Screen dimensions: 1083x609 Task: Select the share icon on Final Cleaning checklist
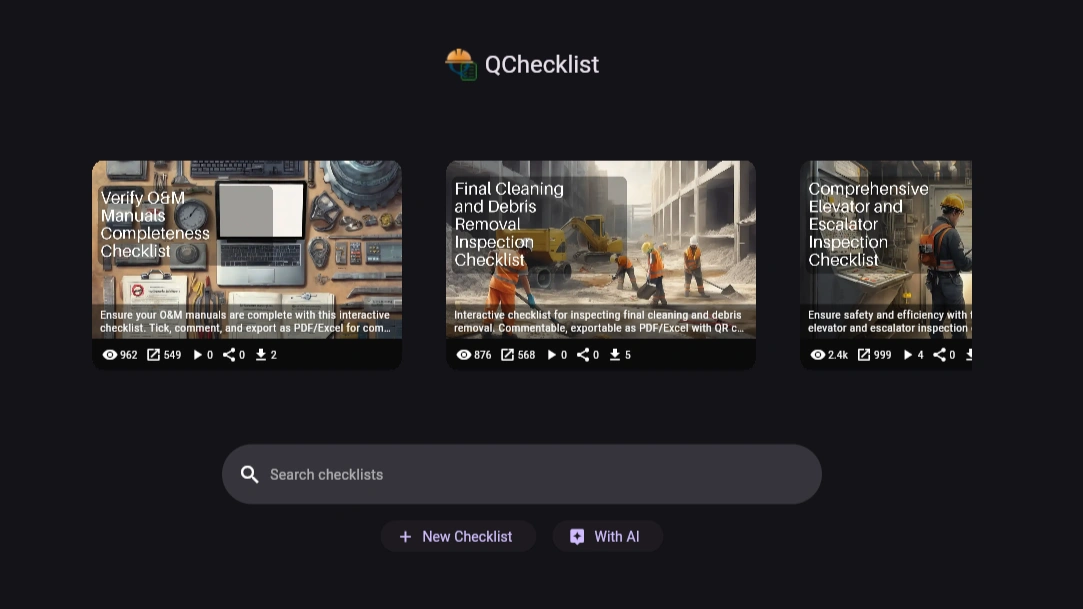coord(582,355)
